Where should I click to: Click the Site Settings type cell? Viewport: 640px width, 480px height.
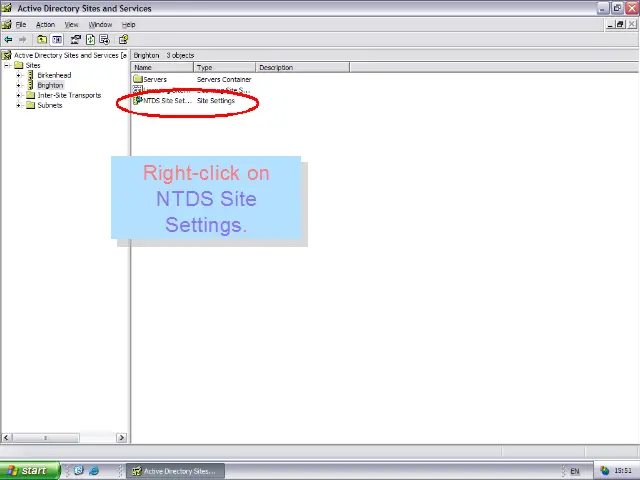pyautogui.click(x=216, y=100)
